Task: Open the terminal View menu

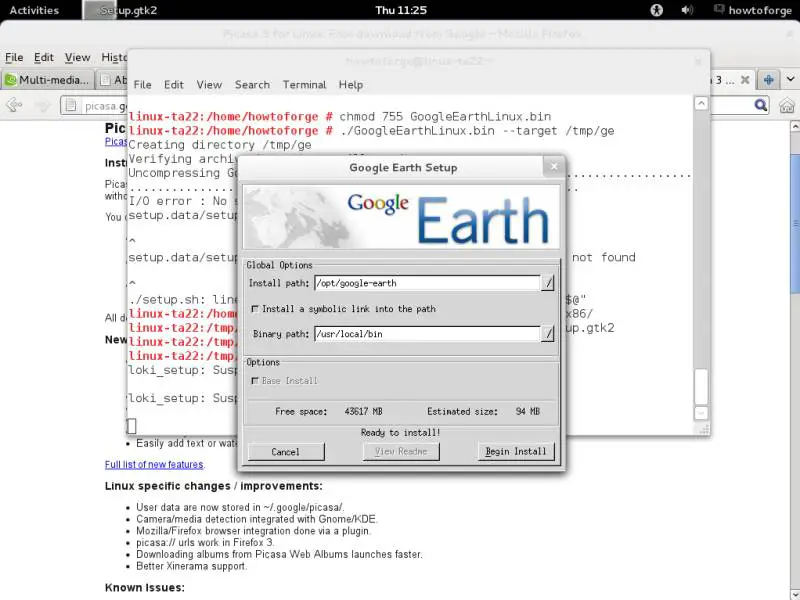Action: (x=209, y=85)
